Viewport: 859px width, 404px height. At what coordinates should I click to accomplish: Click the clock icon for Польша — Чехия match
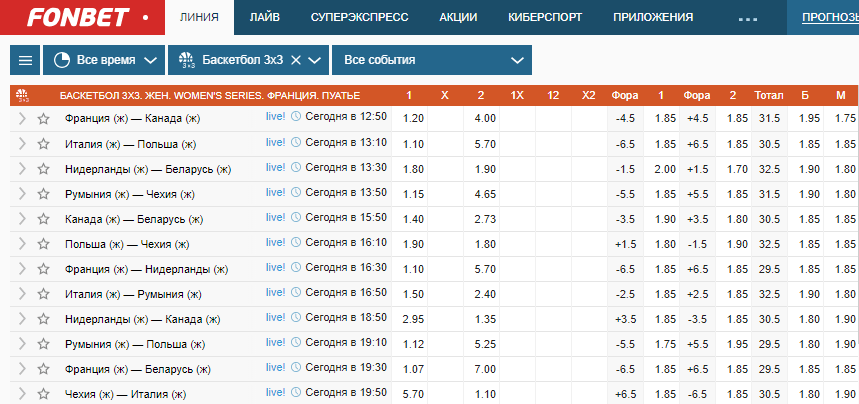coord(296,242)
